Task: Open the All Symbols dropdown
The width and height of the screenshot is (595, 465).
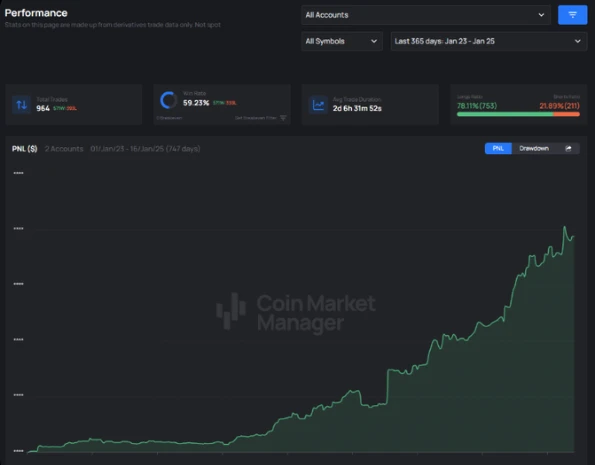Action: click(342, 41)
